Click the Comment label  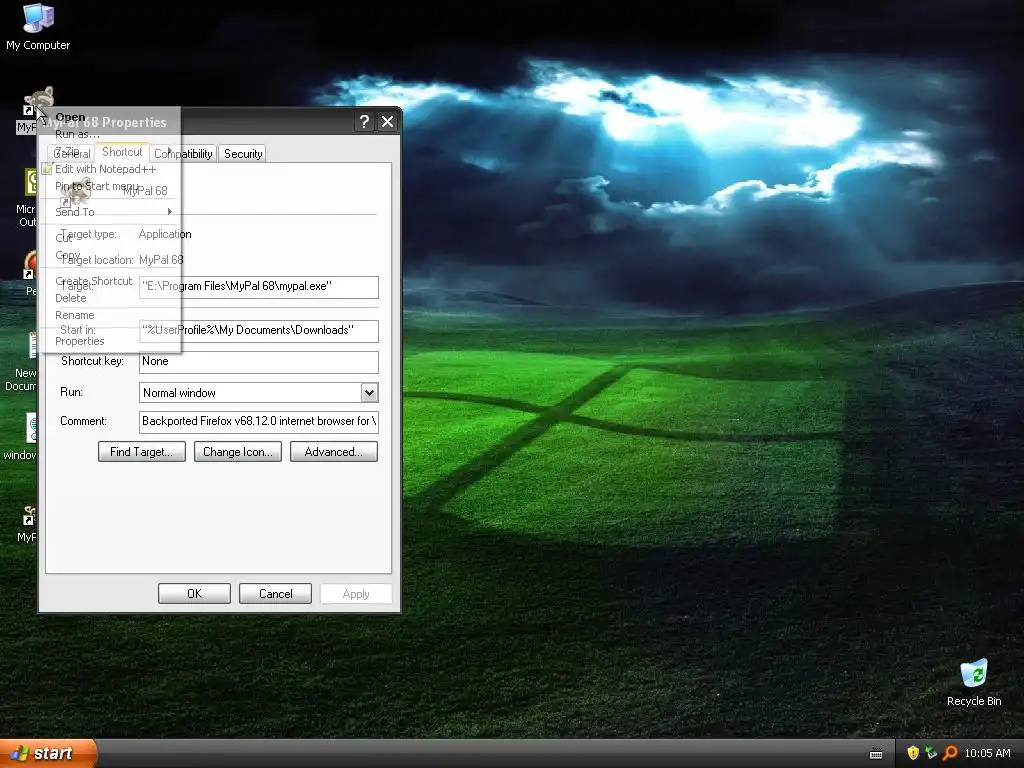(83, 421)
